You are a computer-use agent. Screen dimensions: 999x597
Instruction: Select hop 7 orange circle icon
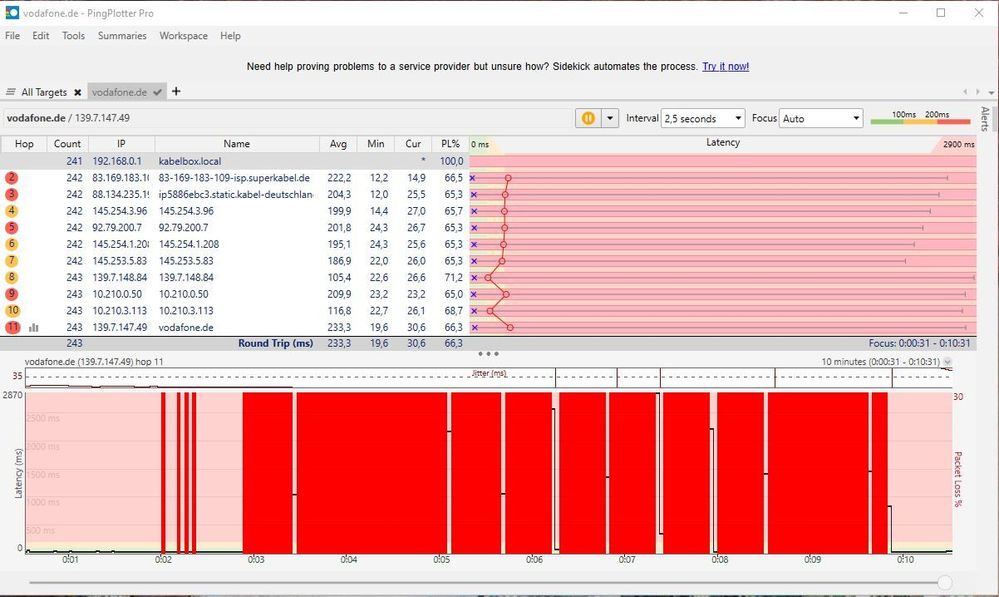point(11,261)
